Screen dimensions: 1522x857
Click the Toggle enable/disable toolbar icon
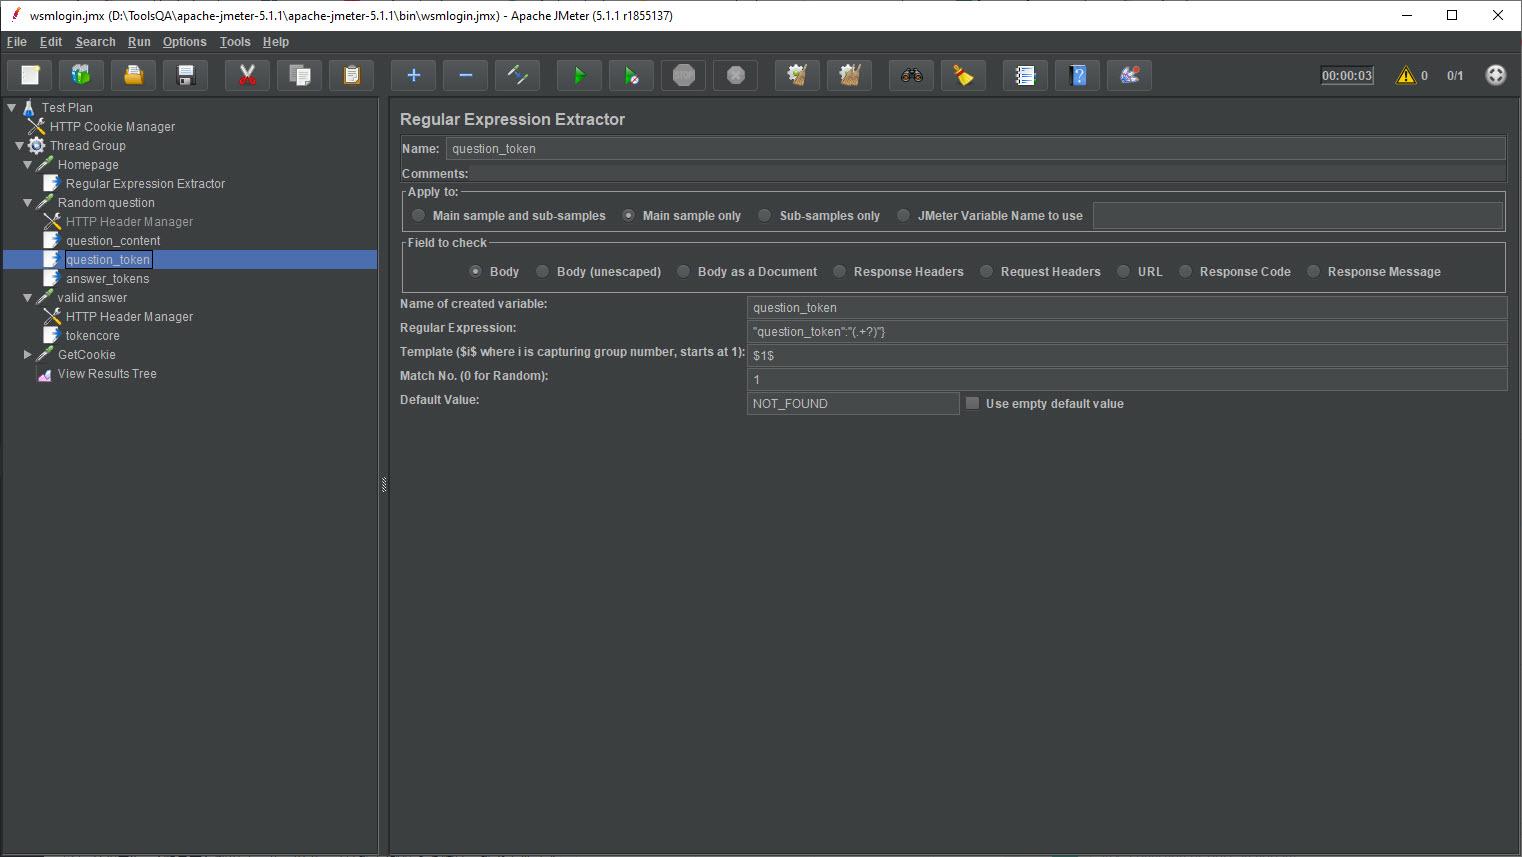517,75
